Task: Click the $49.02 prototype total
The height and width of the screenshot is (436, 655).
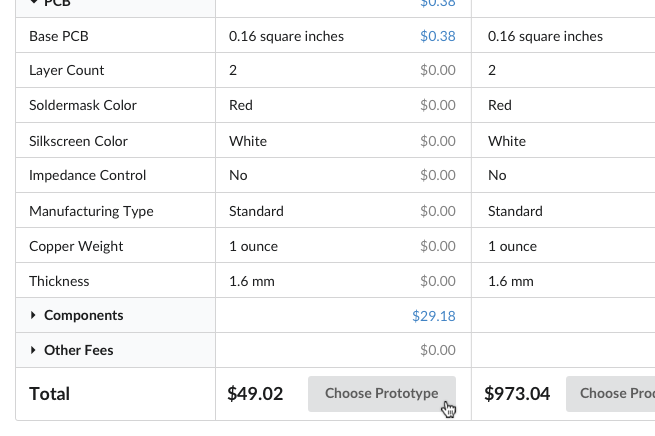Action: [255, 394]
